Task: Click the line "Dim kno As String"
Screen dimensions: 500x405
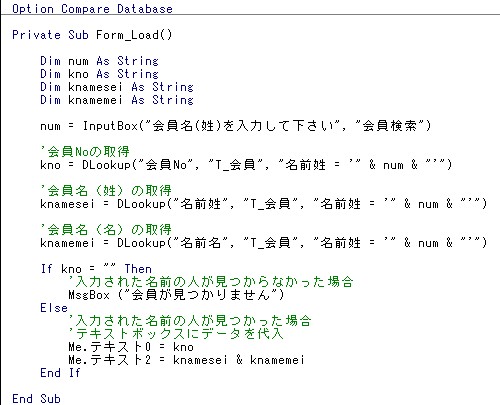Action: click(99, 74)
